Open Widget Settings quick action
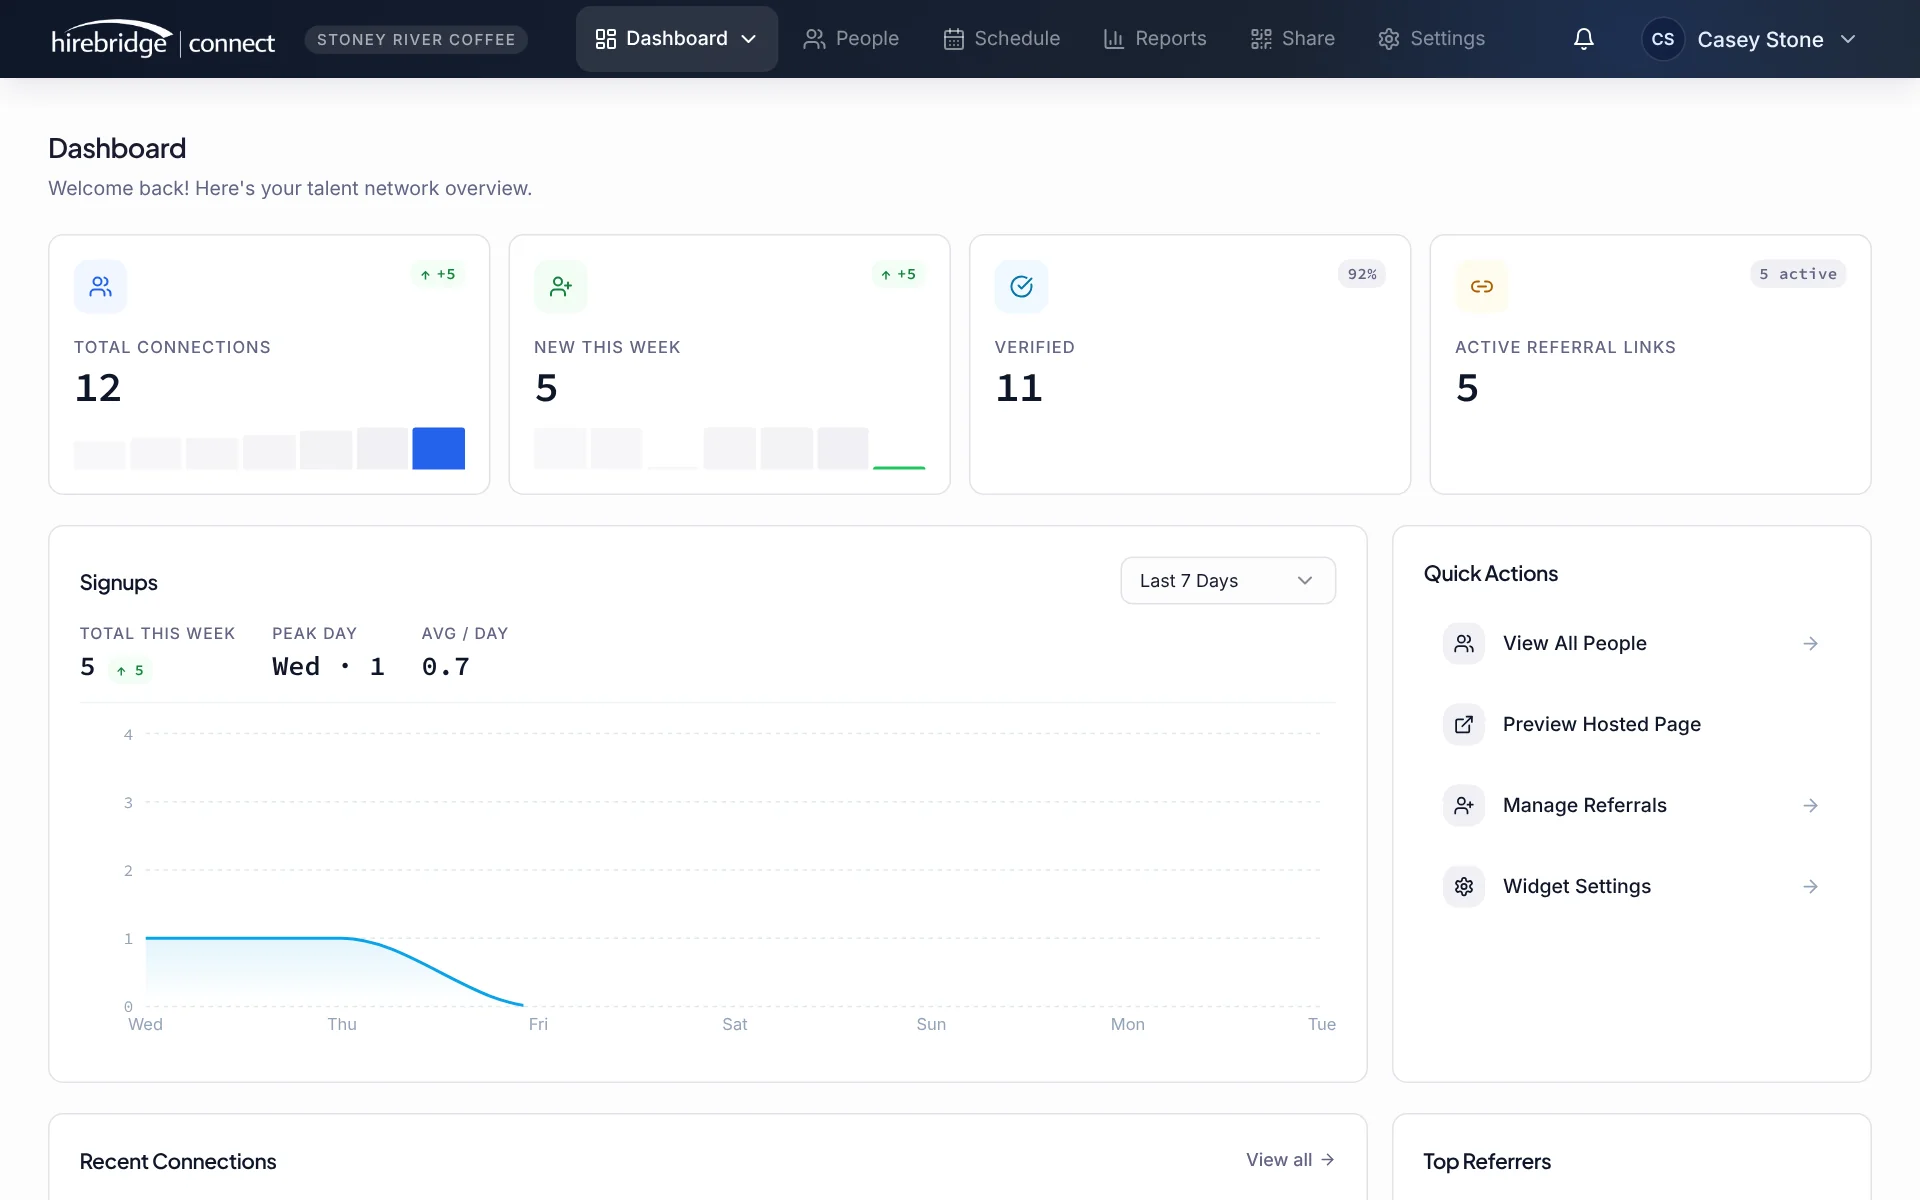Viewport: 1920px width, 1200px height. point(1631,886)
